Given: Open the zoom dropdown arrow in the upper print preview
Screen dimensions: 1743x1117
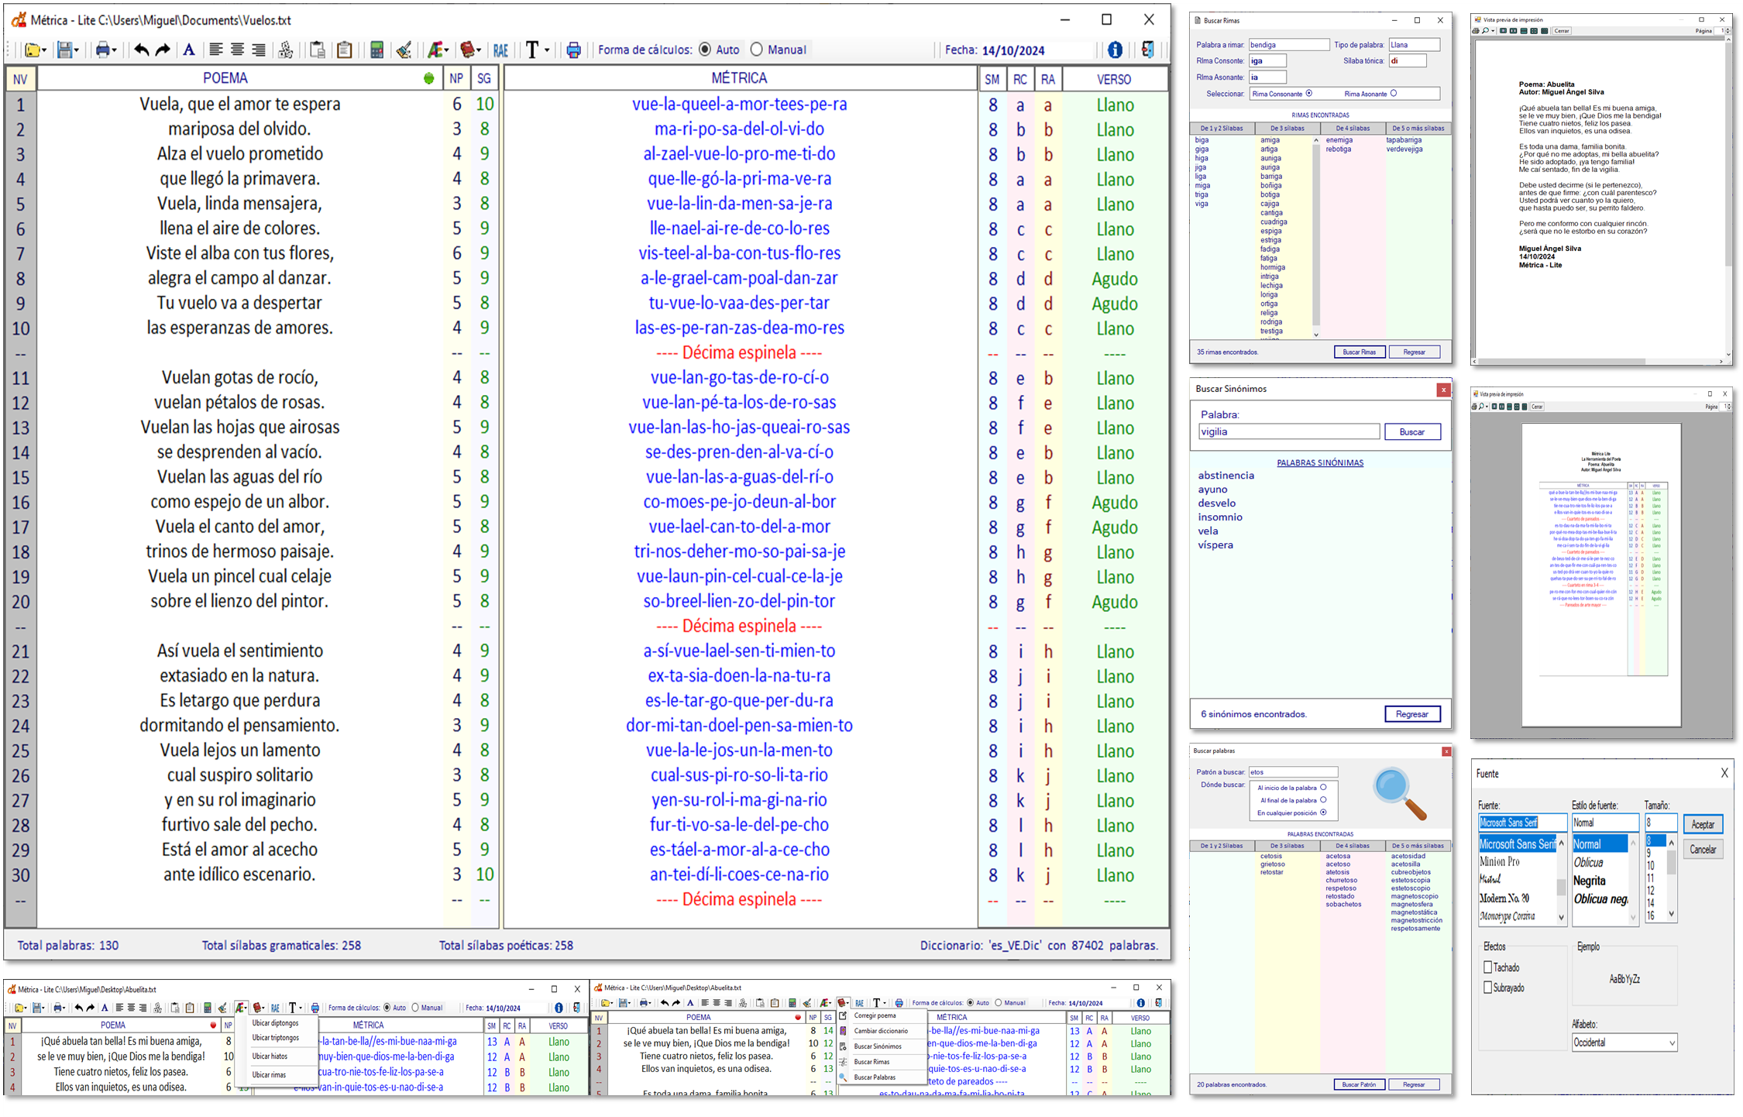Looking at the screenshot, I should pyautogui.click(x=1494, y=31).
